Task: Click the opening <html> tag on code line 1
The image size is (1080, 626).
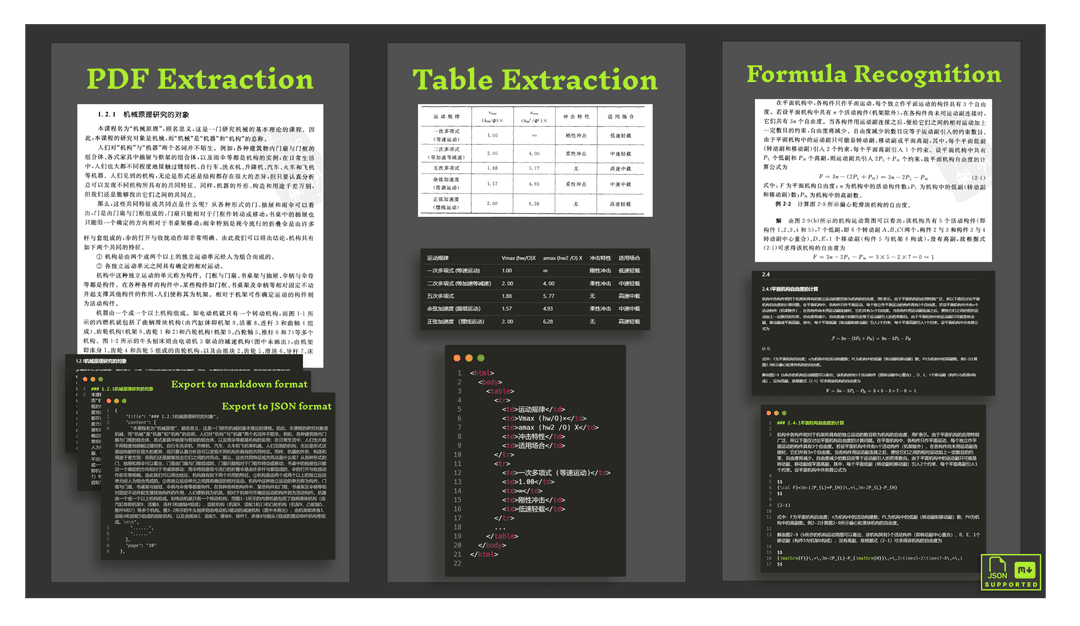Action: tap(482, 373)
